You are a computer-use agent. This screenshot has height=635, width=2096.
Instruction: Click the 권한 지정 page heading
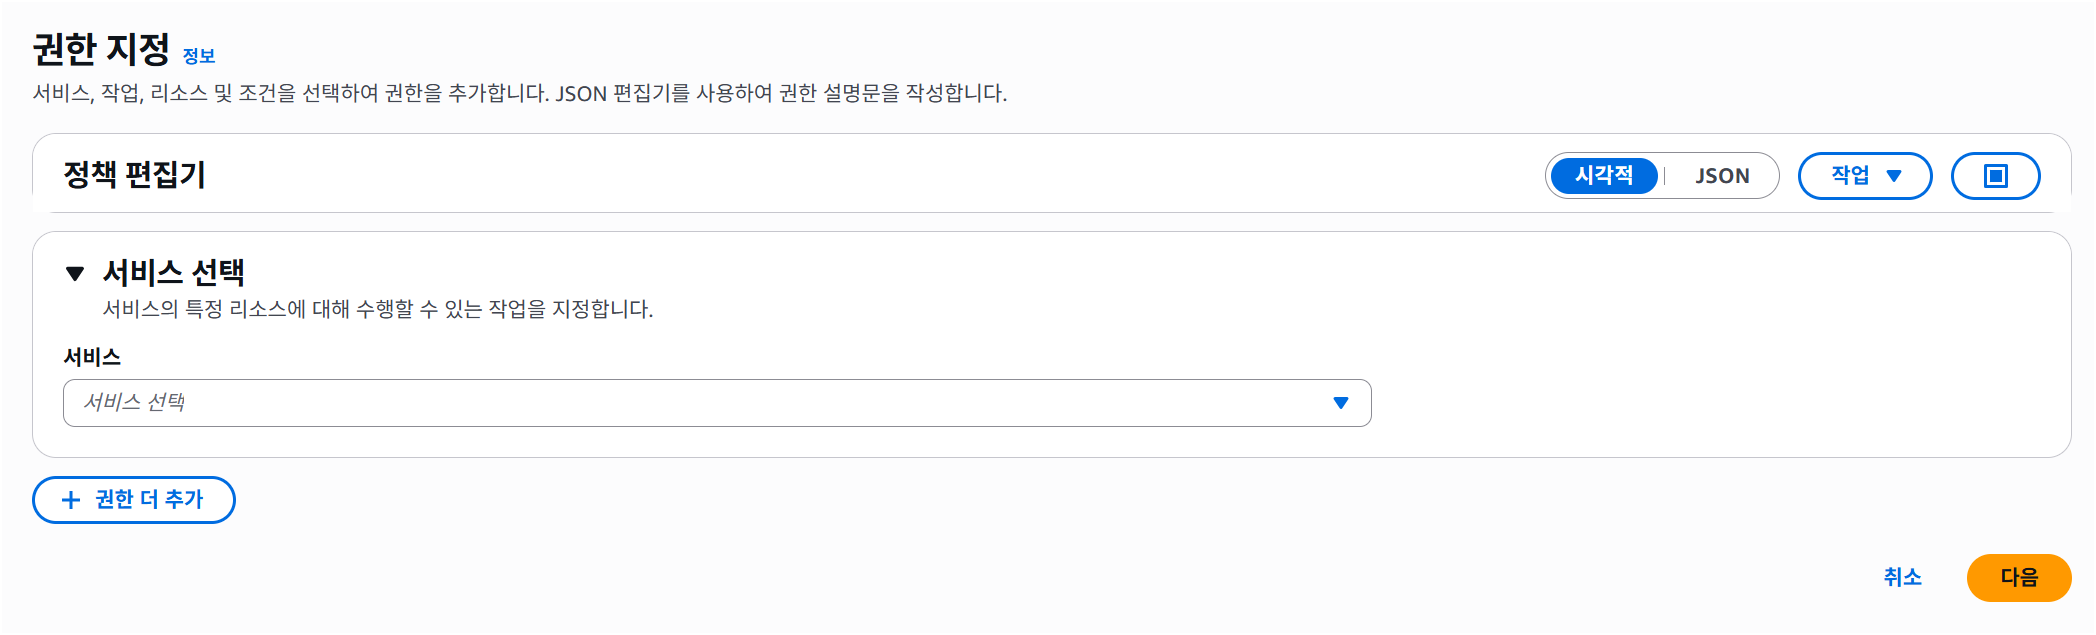[101, 49]
